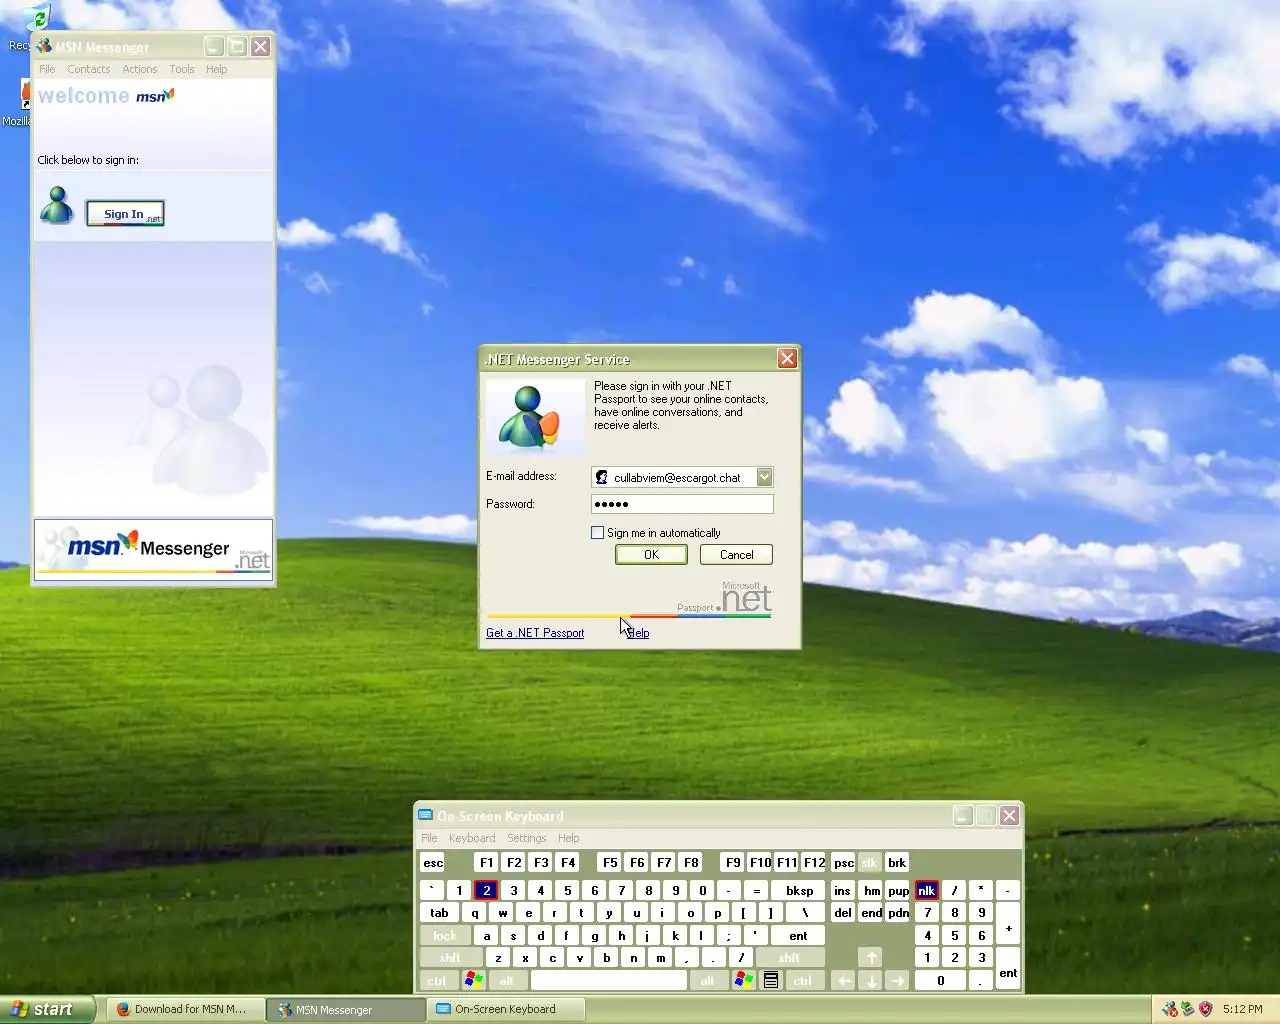Screen dimensions: 1280x1024
Task: Toggle the nlk num lock key
Action: pos(927,890)
